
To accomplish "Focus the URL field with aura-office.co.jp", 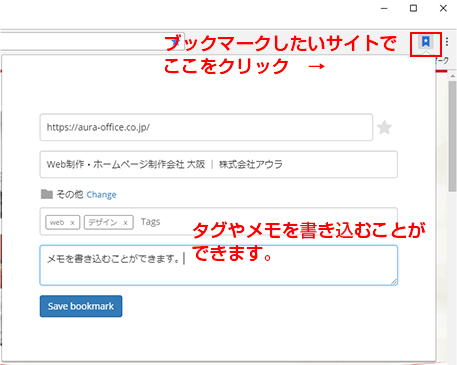I will click(x=206, y=127).
